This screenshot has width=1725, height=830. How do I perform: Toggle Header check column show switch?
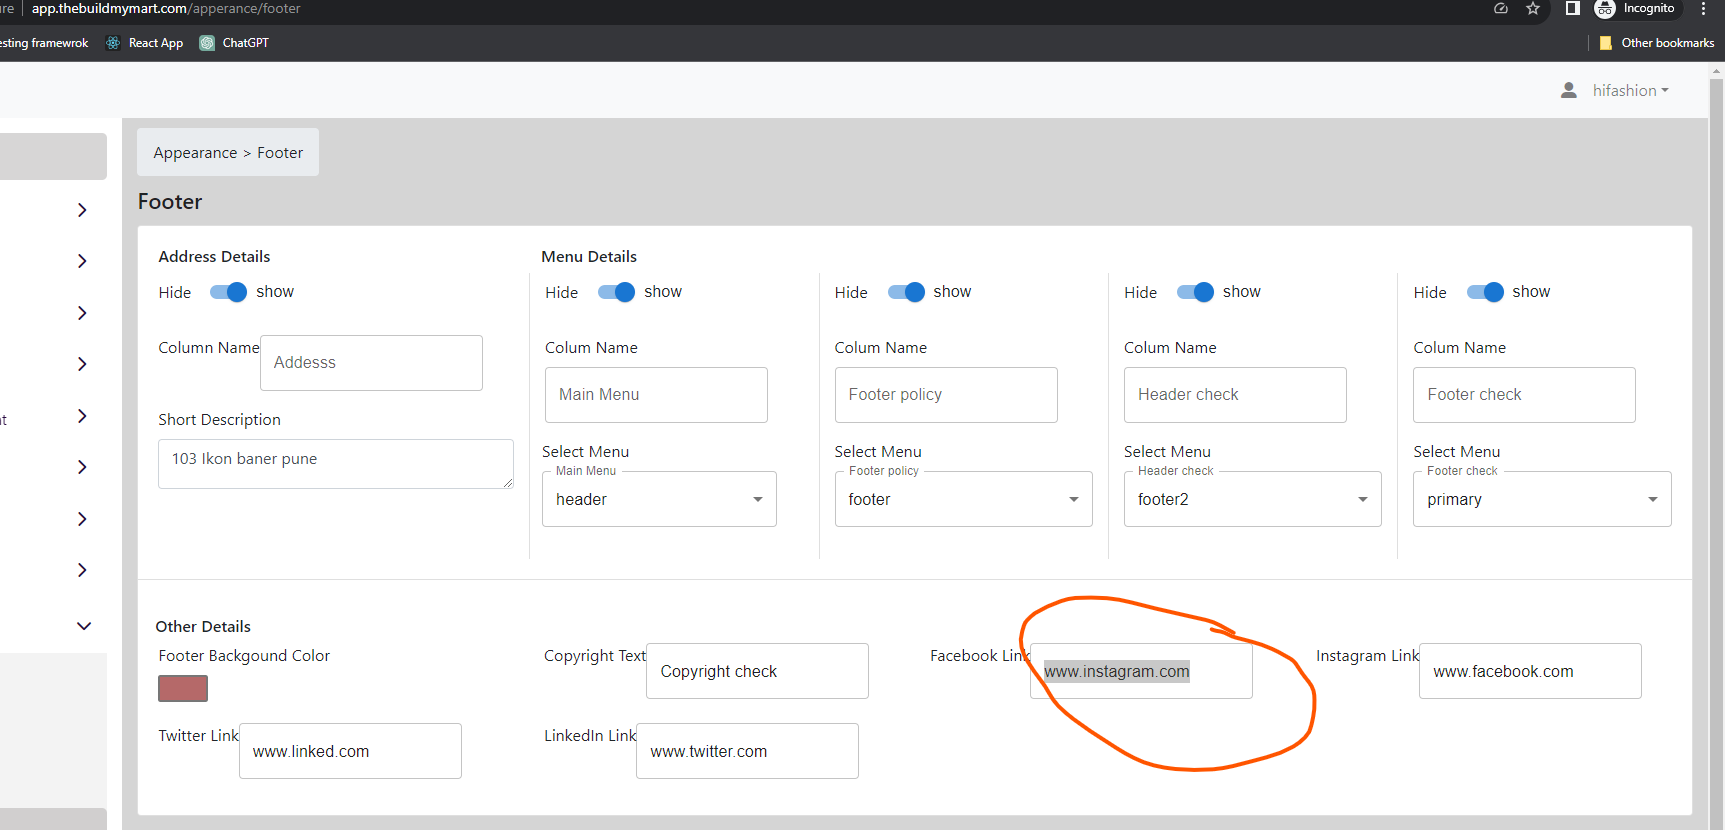(1195, 292)
